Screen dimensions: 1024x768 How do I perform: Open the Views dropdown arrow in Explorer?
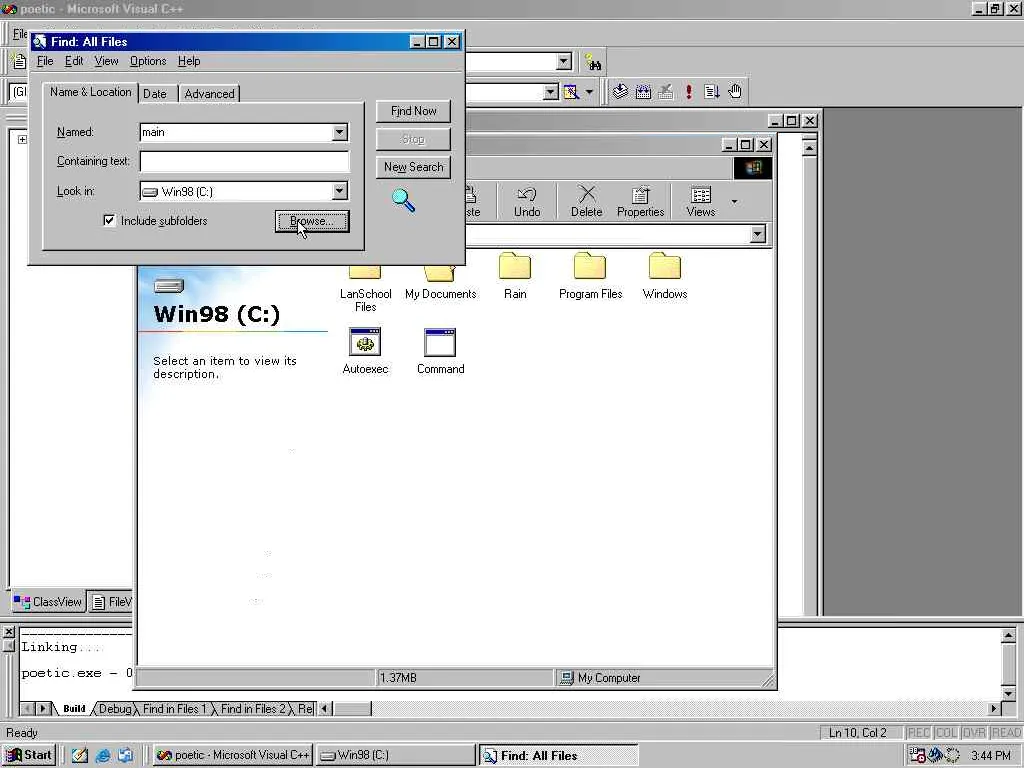tap(735, 202)
